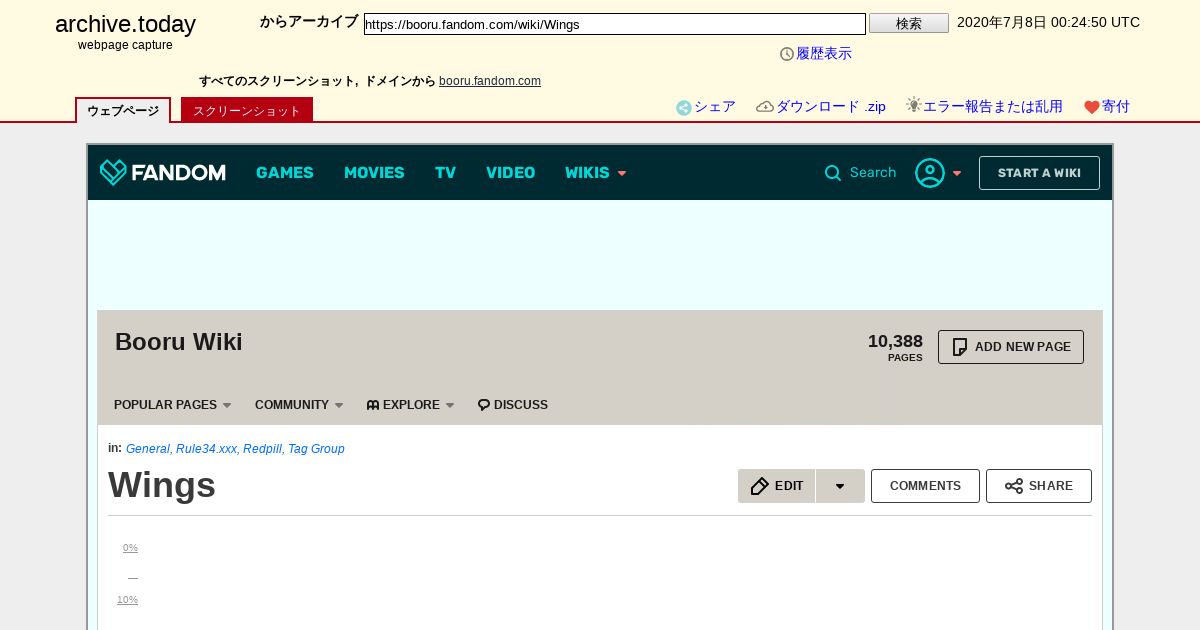Viewport: 1200px width, 630px height.
Task: Click the 10,388 pages count
Action: pos(895,342)
